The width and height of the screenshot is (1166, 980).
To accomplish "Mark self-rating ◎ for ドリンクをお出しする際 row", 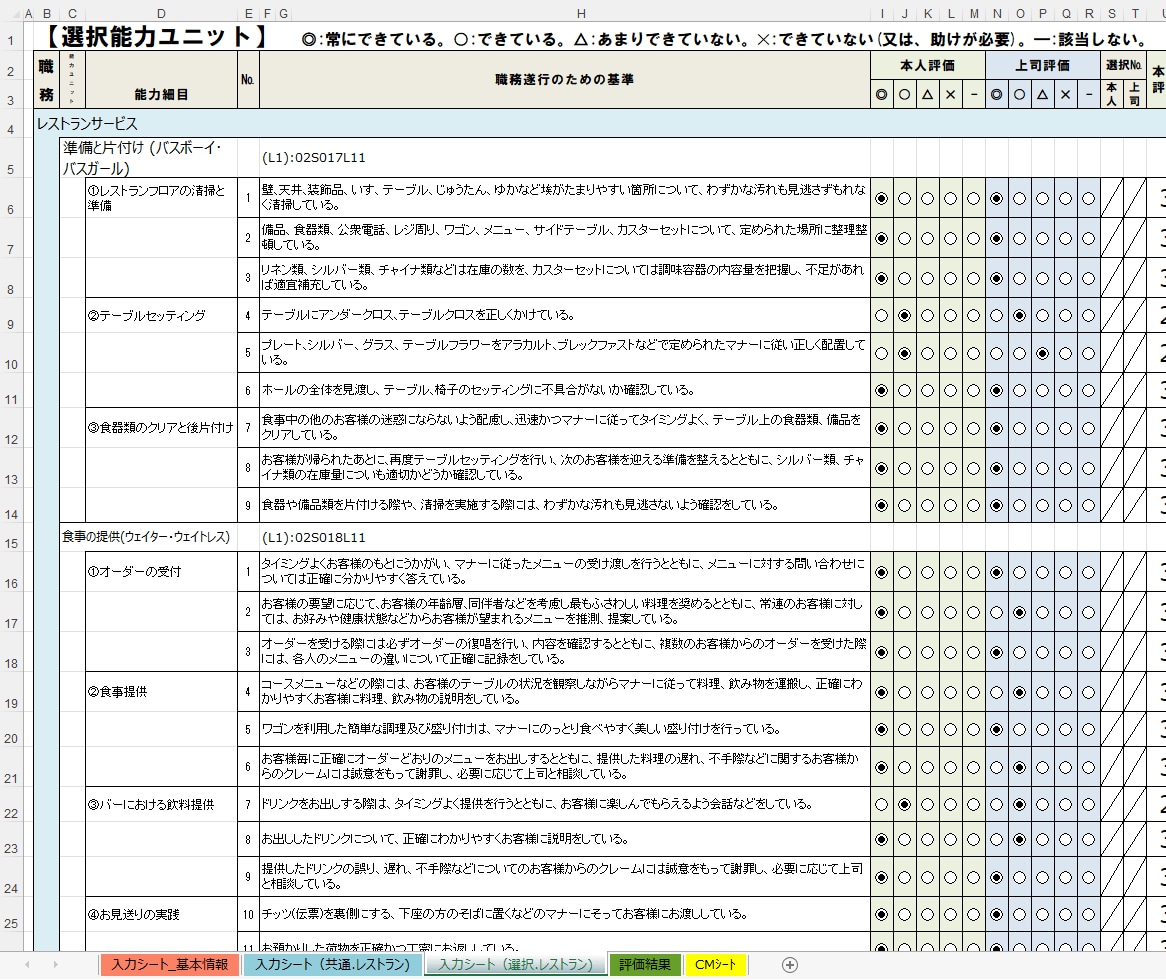I will pyautogui.click(x=881, y=805).
